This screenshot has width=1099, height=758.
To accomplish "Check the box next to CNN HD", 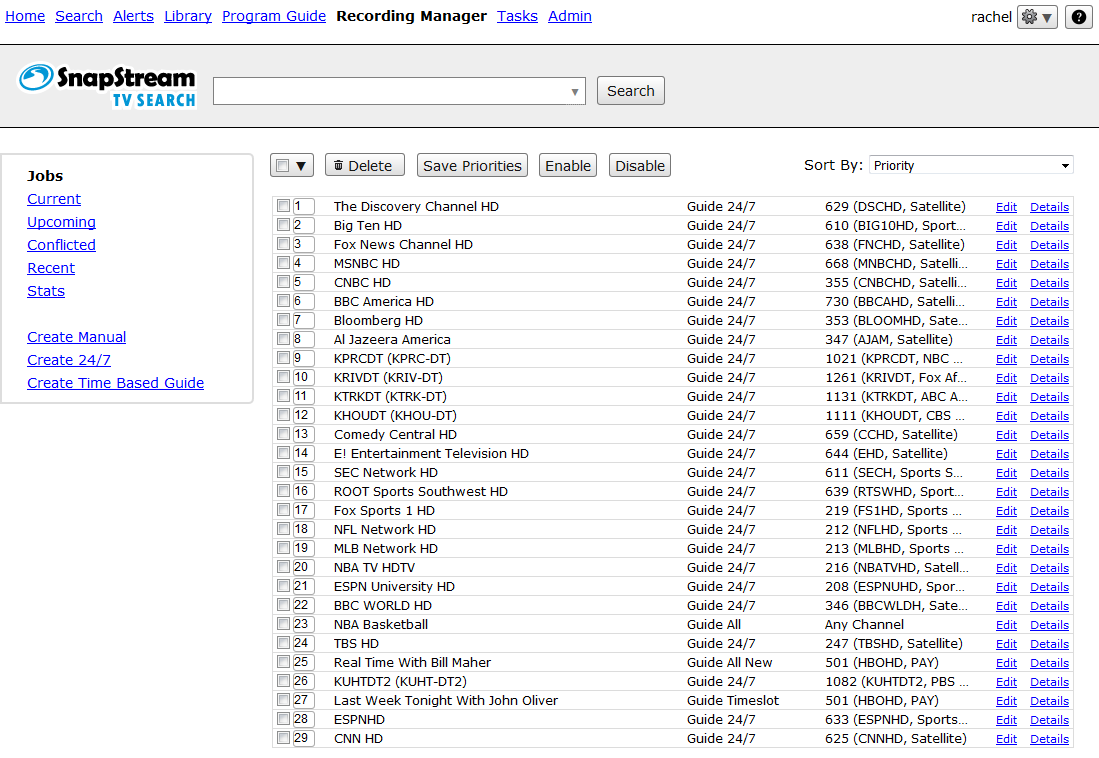I will point(284,738).
